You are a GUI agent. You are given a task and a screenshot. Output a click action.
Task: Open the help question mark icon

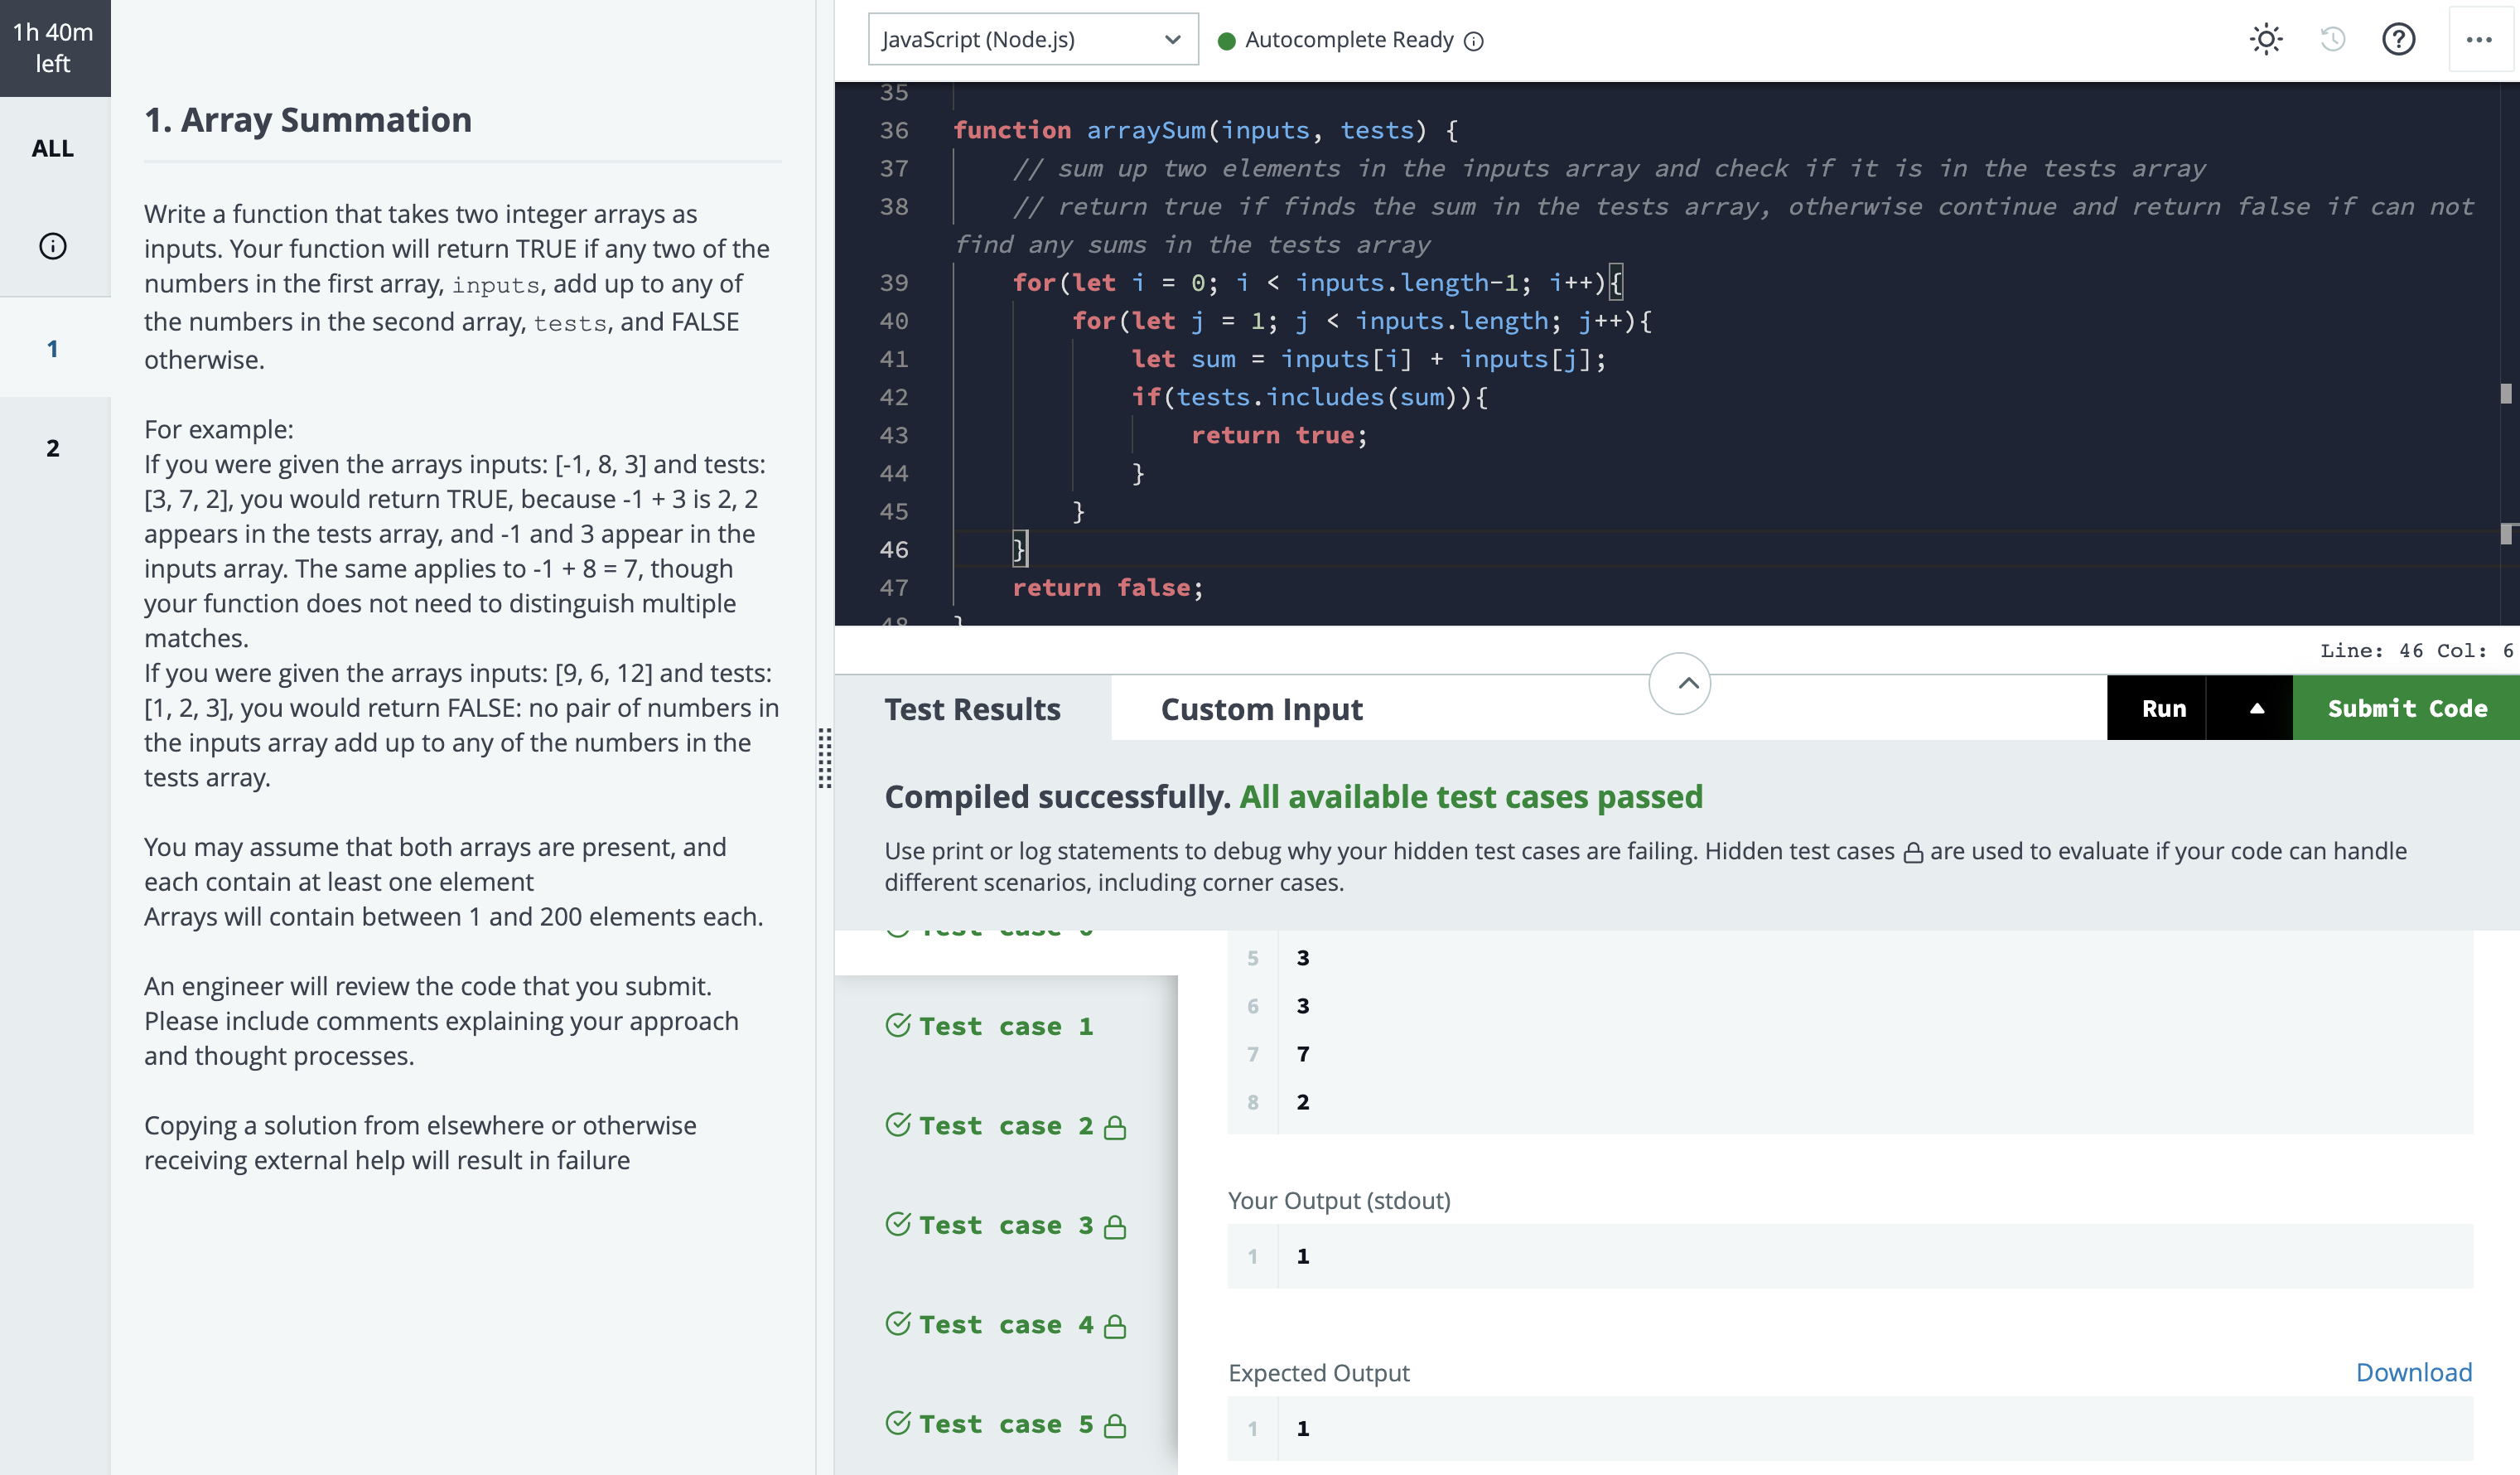point(2398,40)
